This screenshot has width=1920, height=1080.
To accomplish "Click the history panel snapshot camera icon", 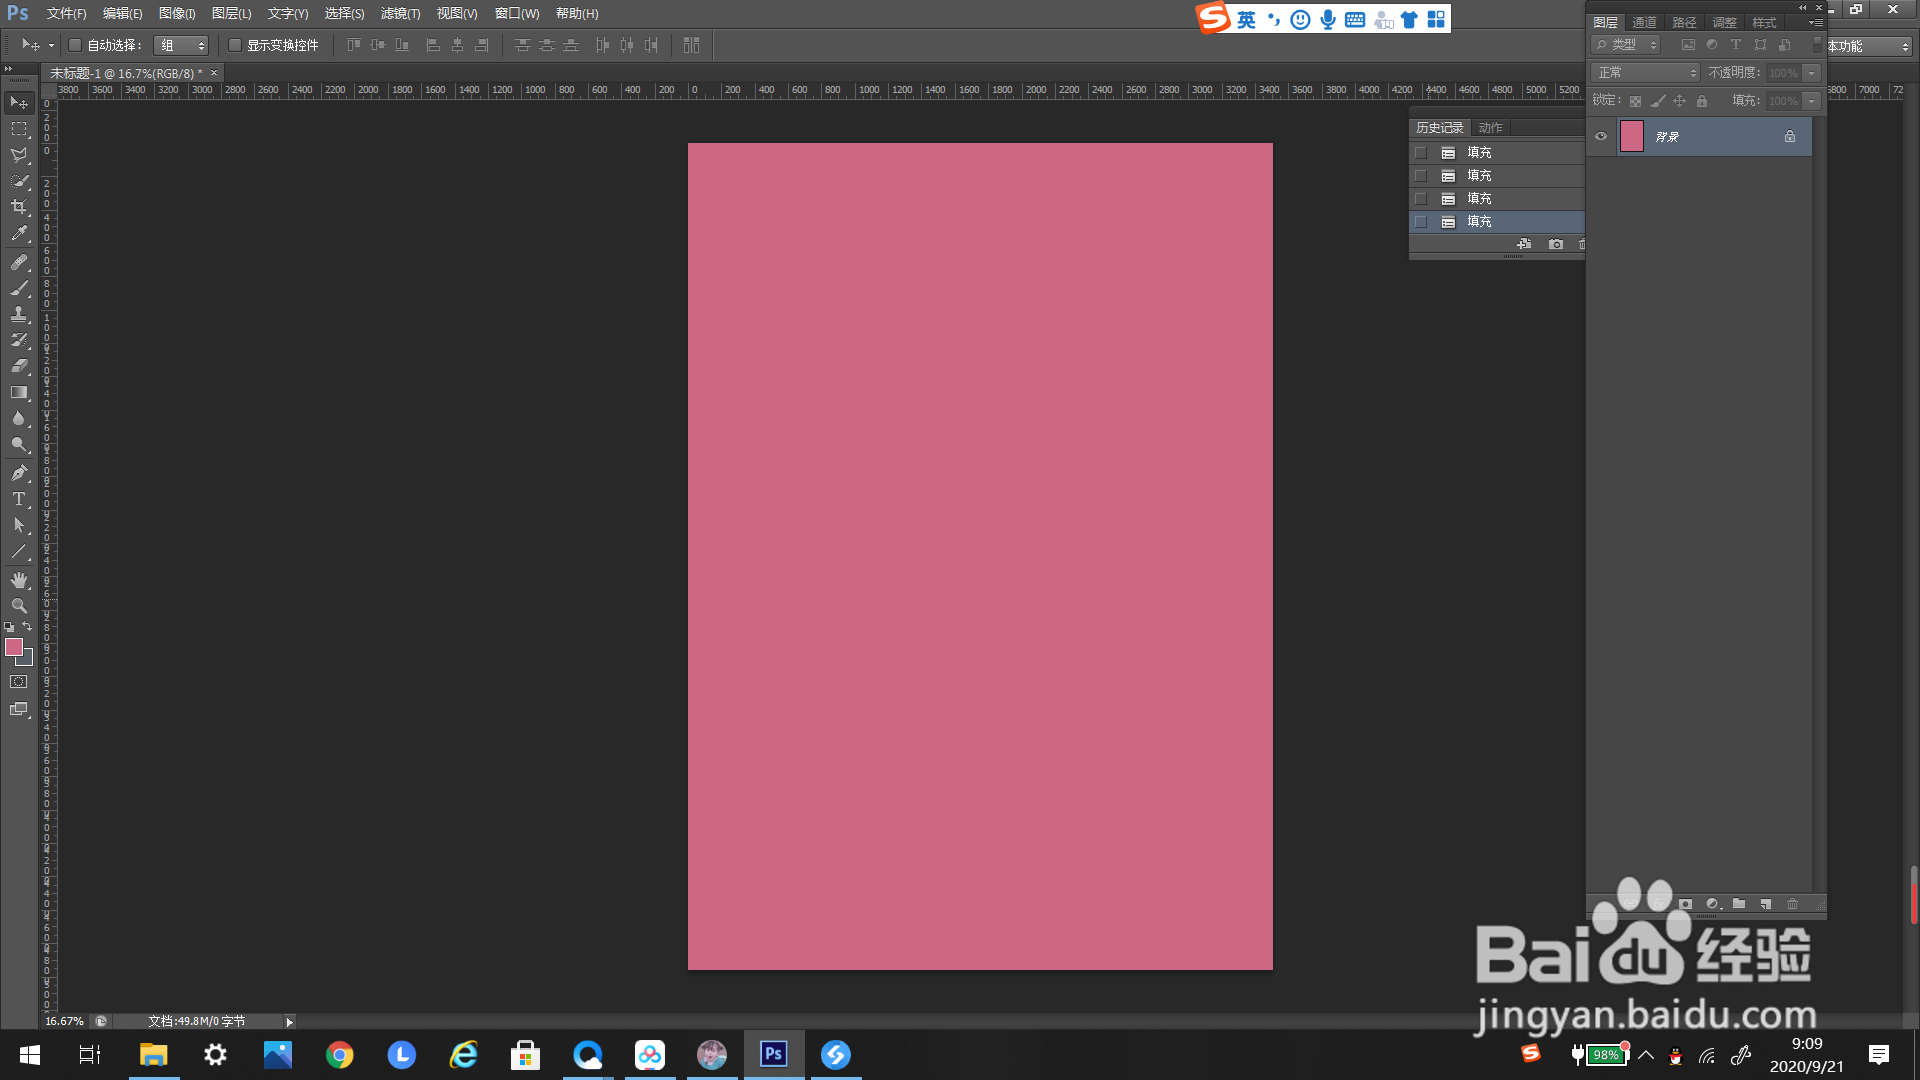I will pyautogui.click(x=1555, y=244).
